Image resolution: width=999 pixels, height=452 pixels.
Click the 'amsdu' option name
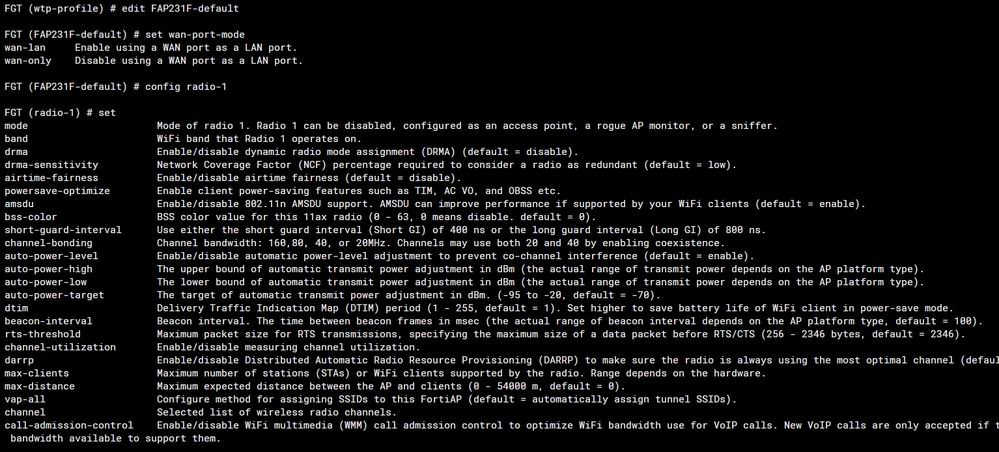click(x=19, y=204)
